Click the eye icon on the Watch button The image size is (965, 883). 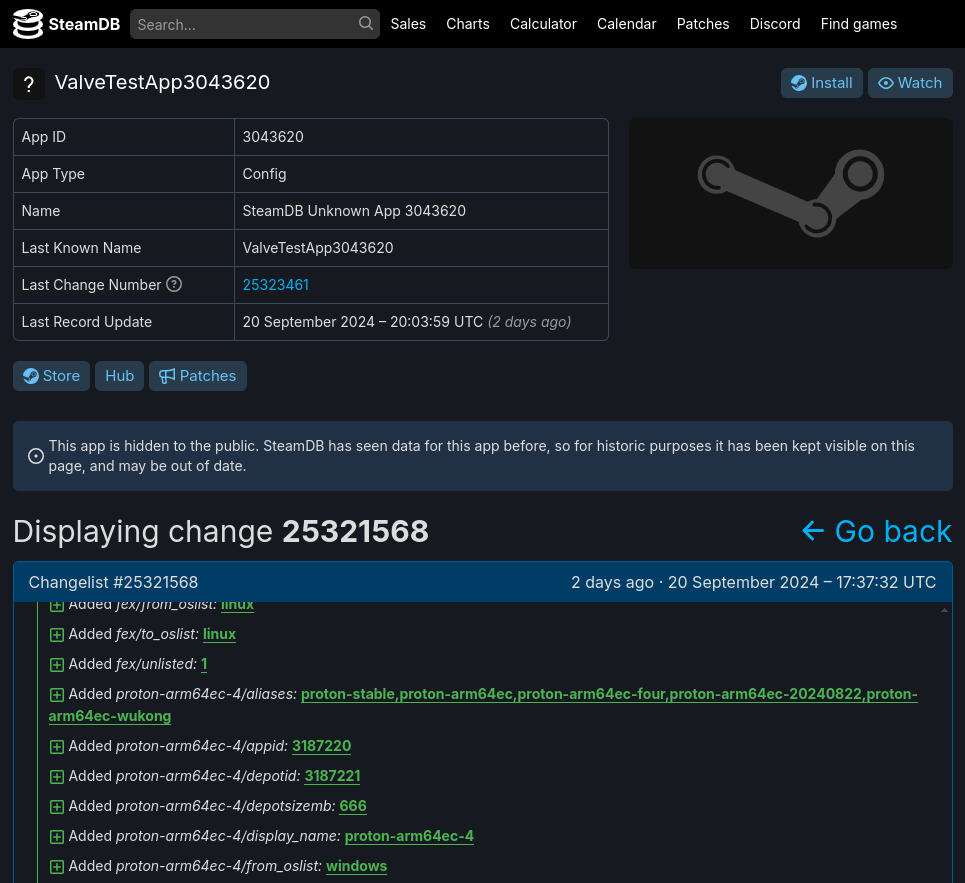(x=886, y=83)
